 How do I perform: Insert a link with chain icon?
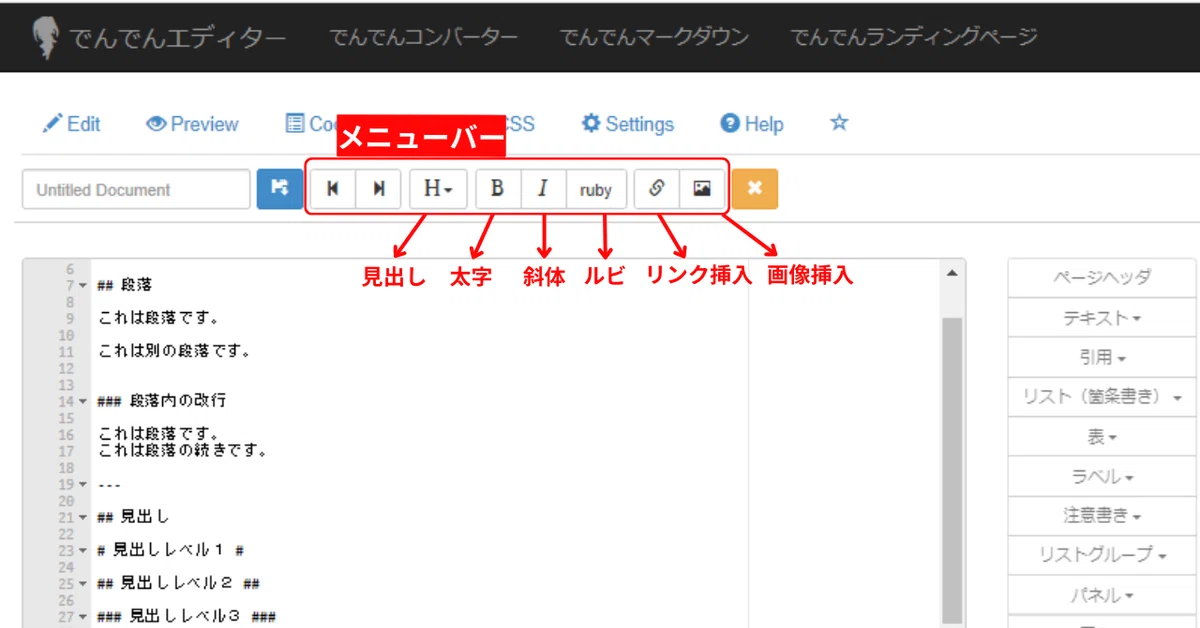[657, 189]
